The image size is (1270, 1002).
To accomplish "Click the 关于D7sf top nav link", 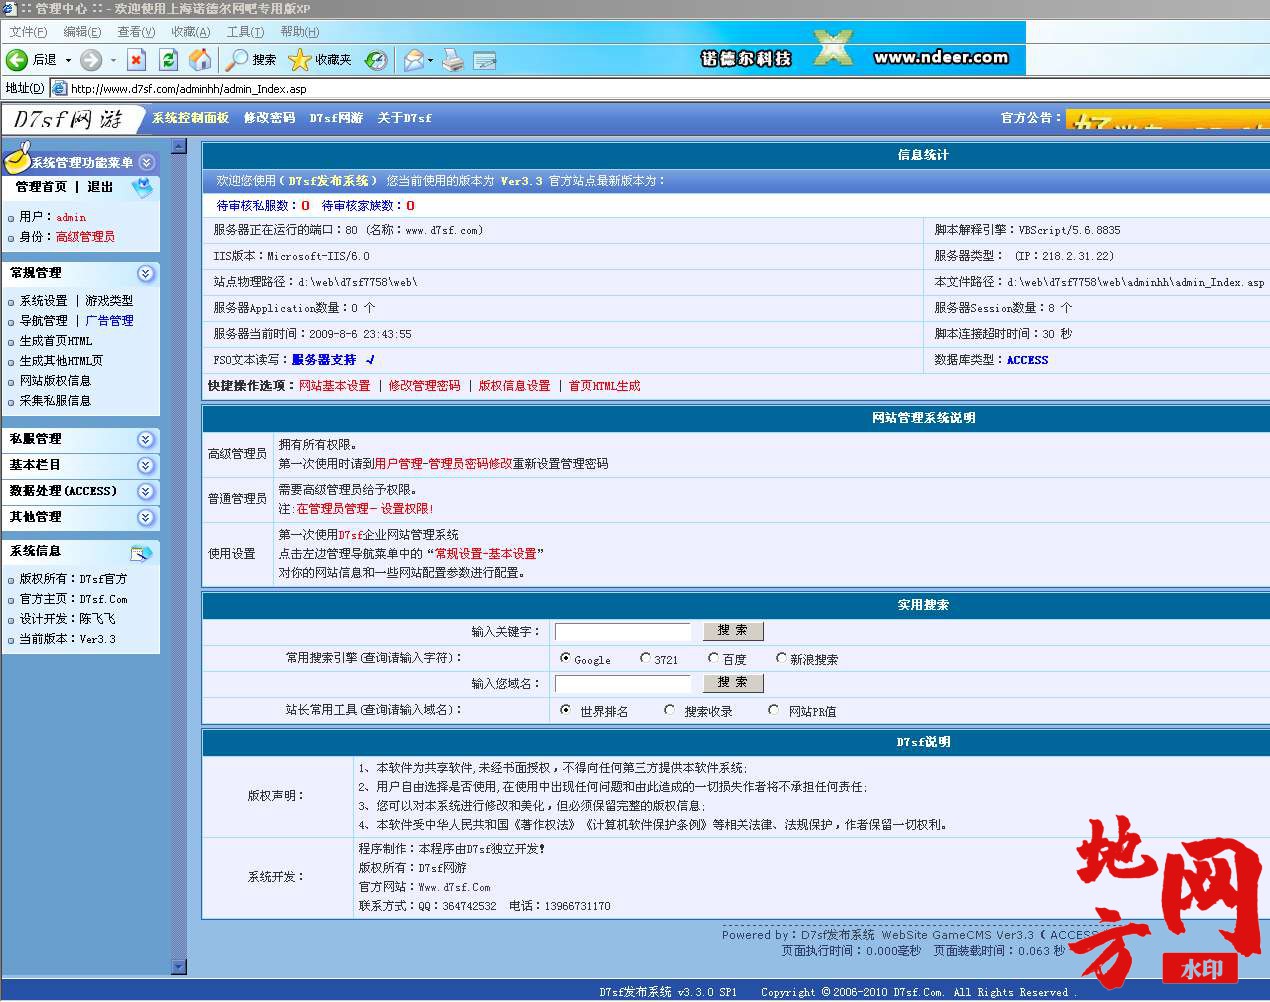I will click(x=404, y=118).
